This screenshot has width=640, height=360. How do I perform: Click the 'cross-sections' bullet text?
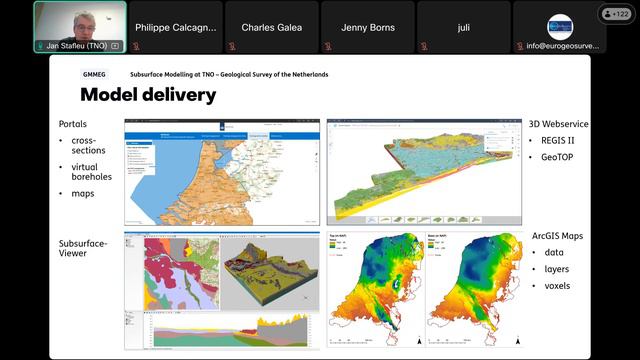[89, 145]
